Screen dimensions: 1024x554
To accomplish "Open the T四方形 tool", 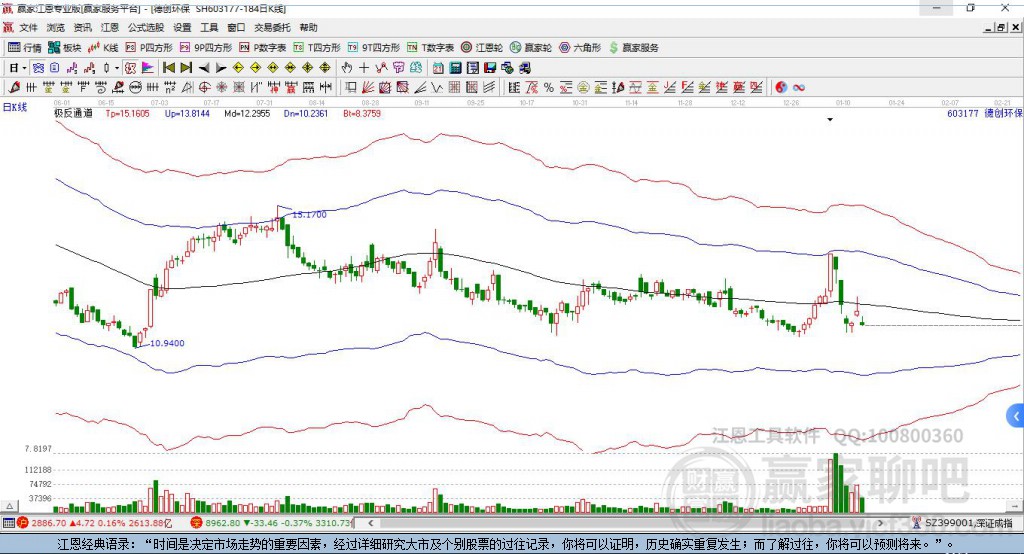I will point(317,48).
